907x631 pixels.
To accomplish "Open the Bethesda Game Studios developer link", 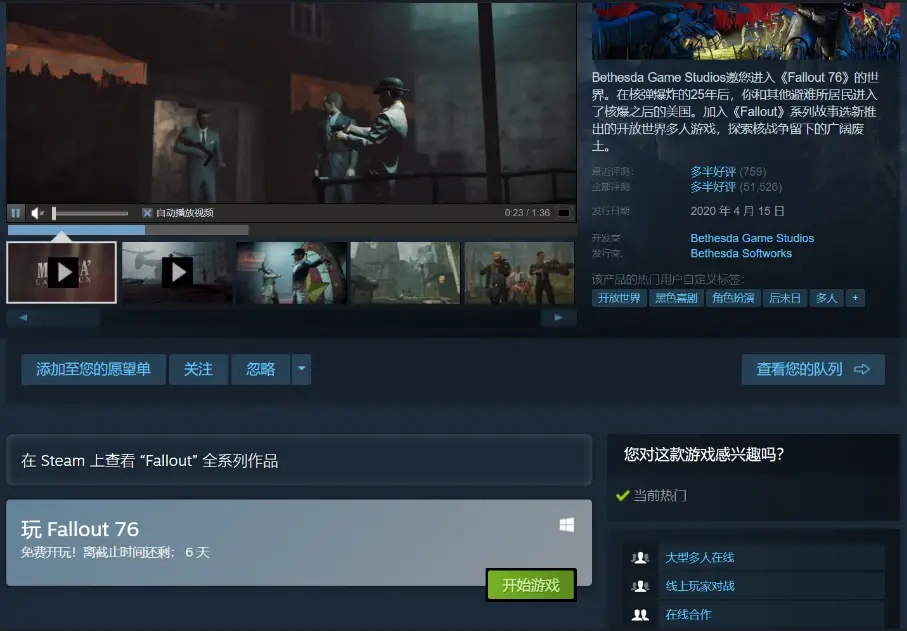I will tap(752, 238).
